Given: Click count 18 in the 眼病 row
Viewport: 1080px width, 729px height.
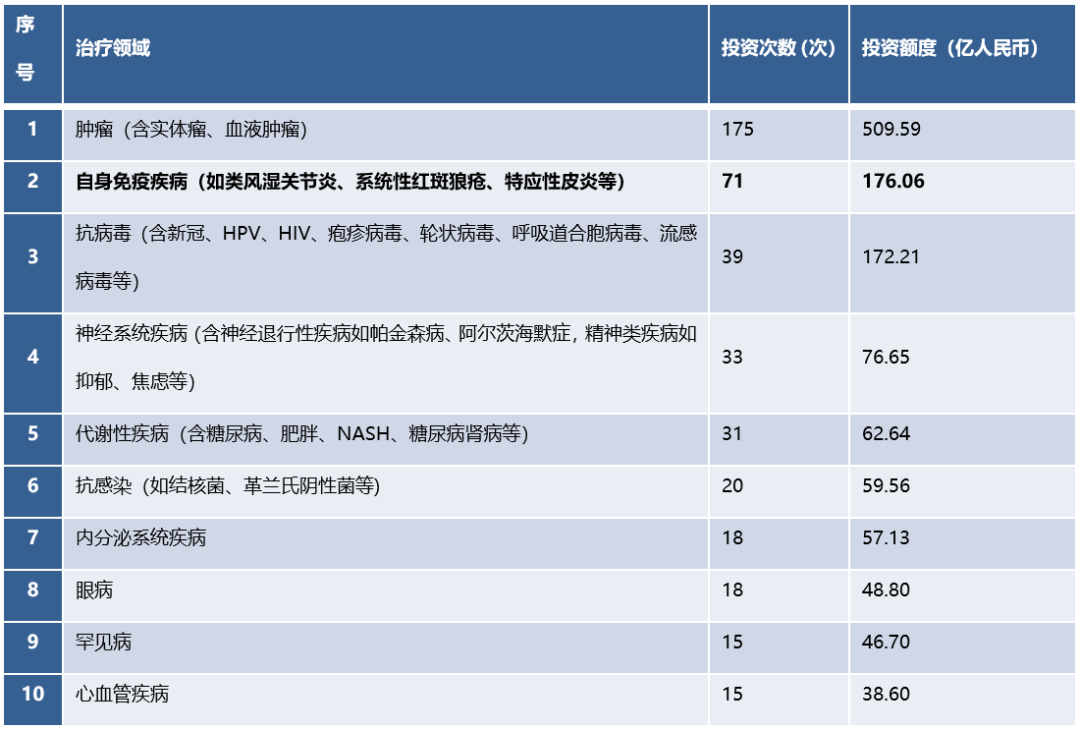Looking at the screenshot, I should [x=732, y=590].
